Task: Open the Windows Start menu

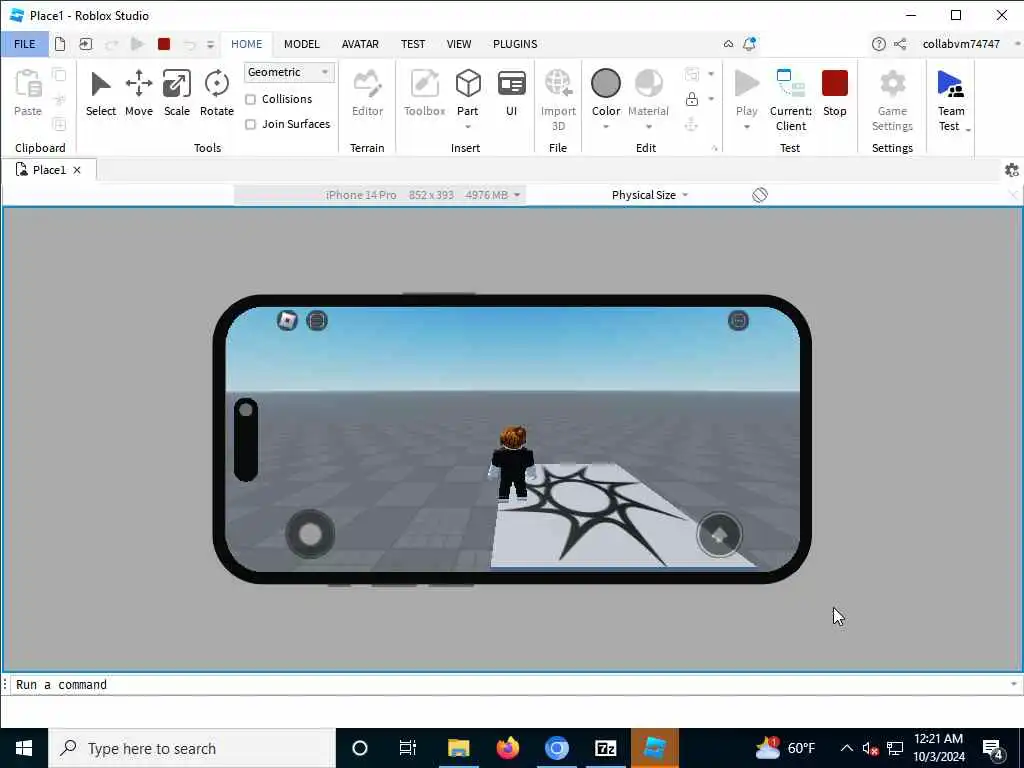Action: pos(24,748)
